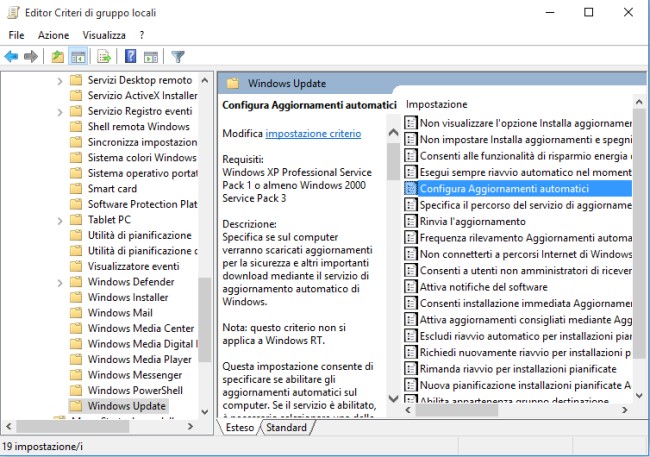Click tree pane scroll down arrow
The height and width of the screenshot is (457, 650).
205,412
